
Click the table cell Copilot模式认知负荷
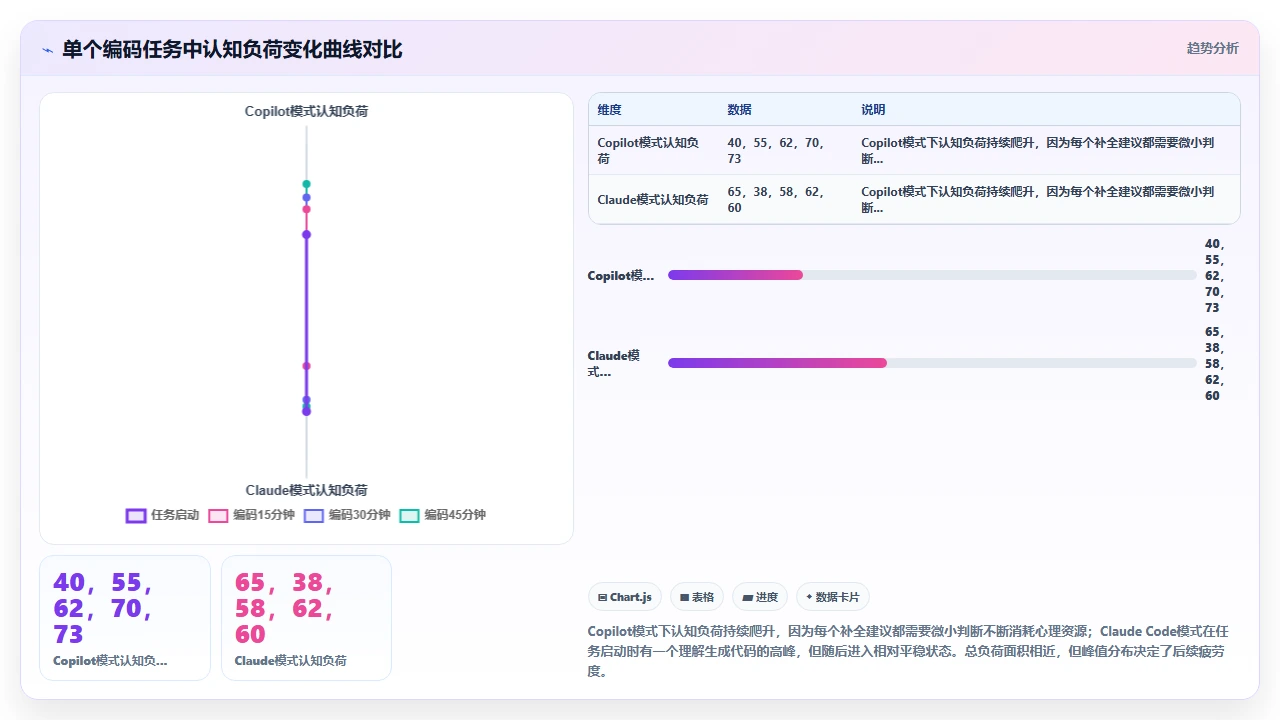pyautogui.click(x=653, y=151)
